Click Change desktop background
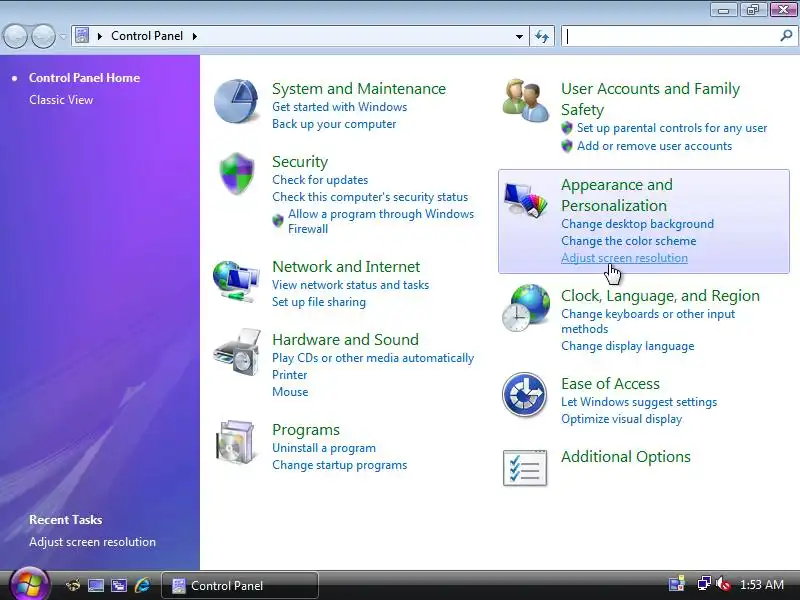Viewport: 800px width, 600px height. [x=637, y=224]
